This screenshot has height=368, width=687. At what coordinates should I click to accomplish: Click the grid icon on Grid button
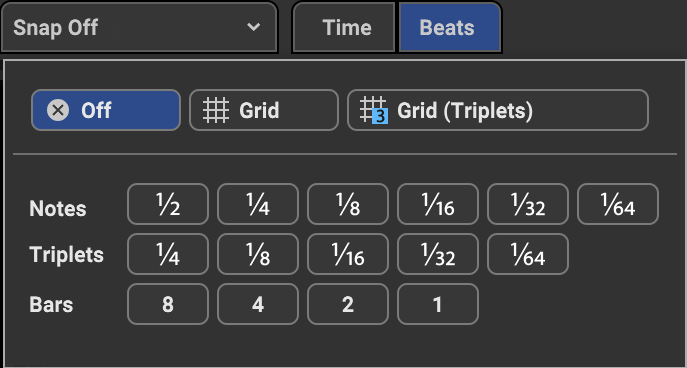(216, 110)
